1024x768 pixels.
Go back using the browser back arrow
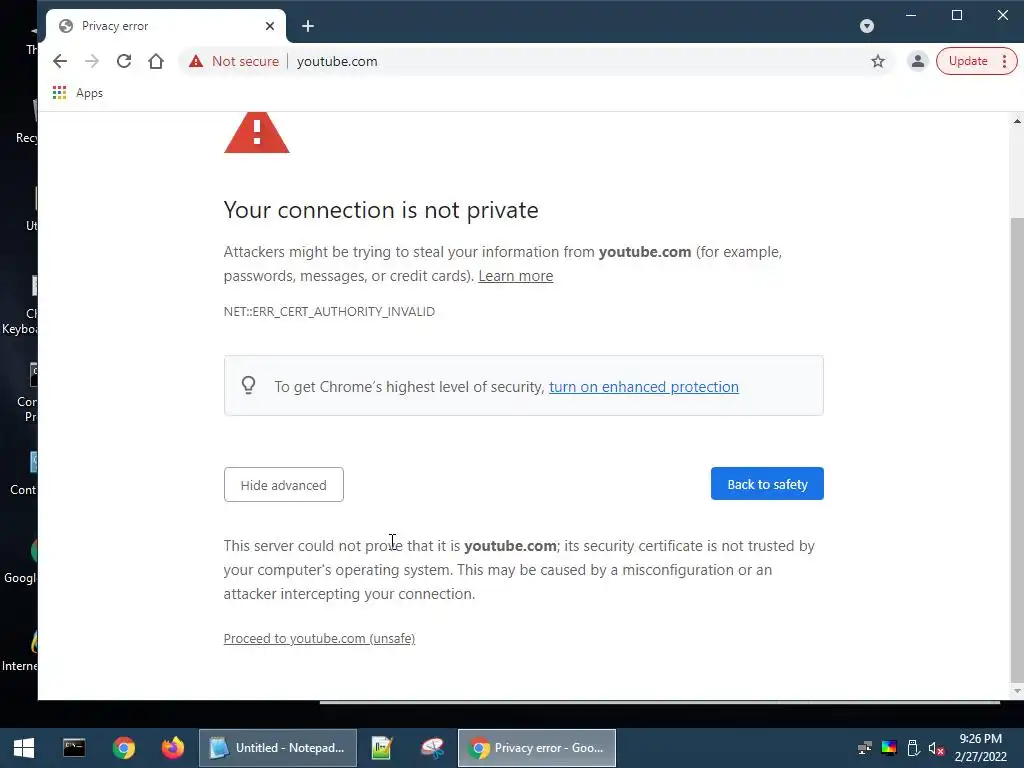point(59,61)
